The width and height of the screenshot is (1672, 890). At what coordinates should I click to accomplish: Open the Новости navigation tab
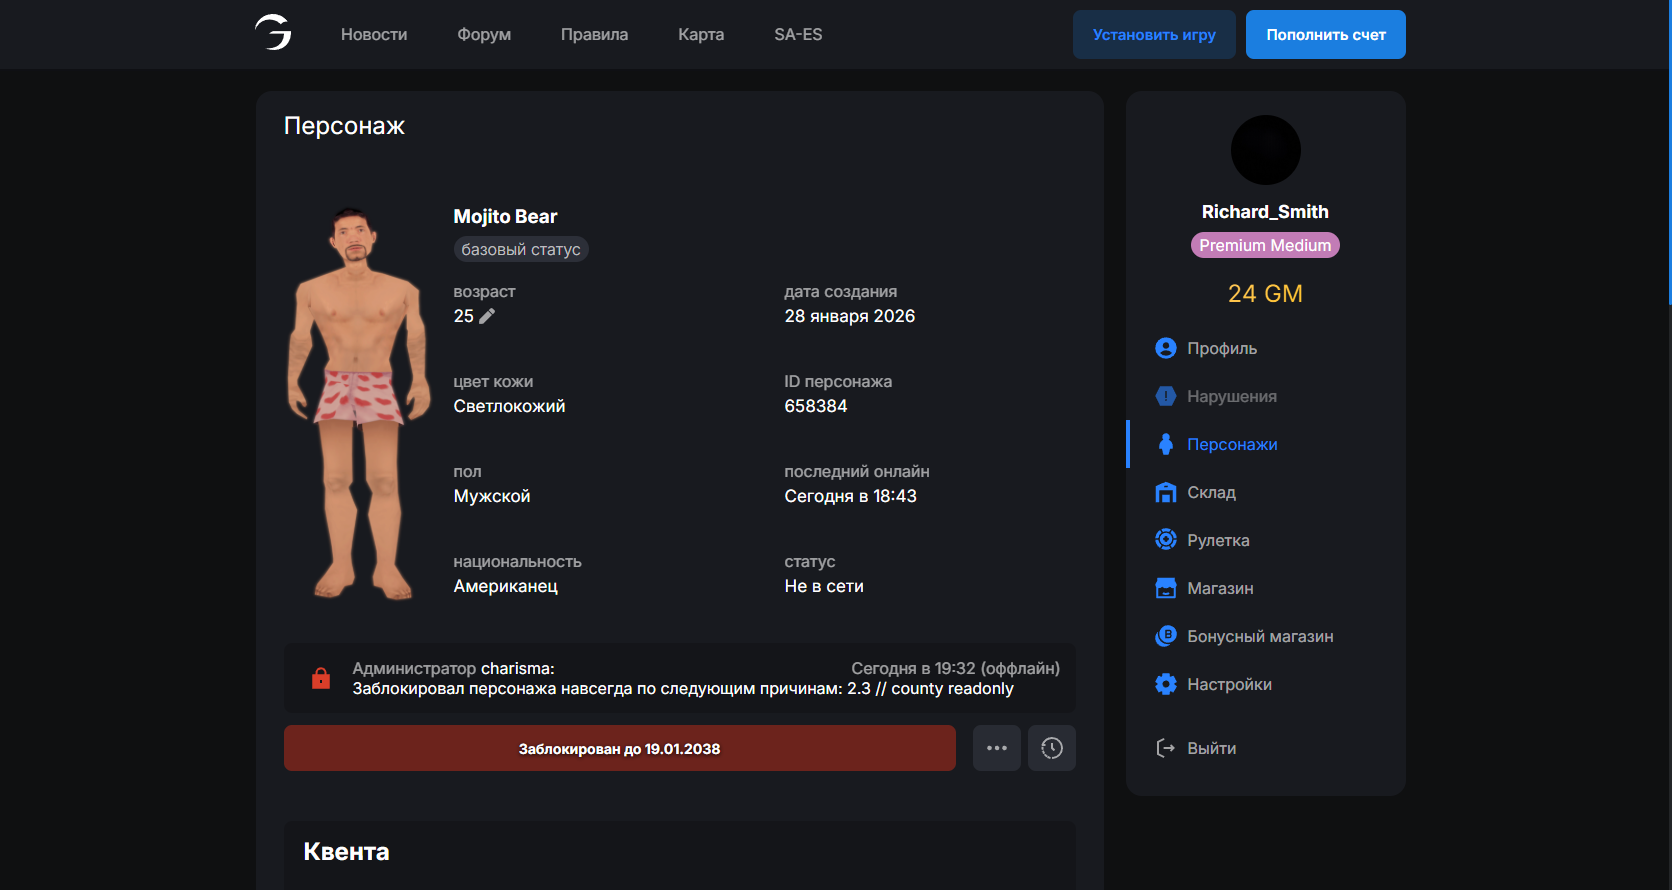(x=374, y=34)
